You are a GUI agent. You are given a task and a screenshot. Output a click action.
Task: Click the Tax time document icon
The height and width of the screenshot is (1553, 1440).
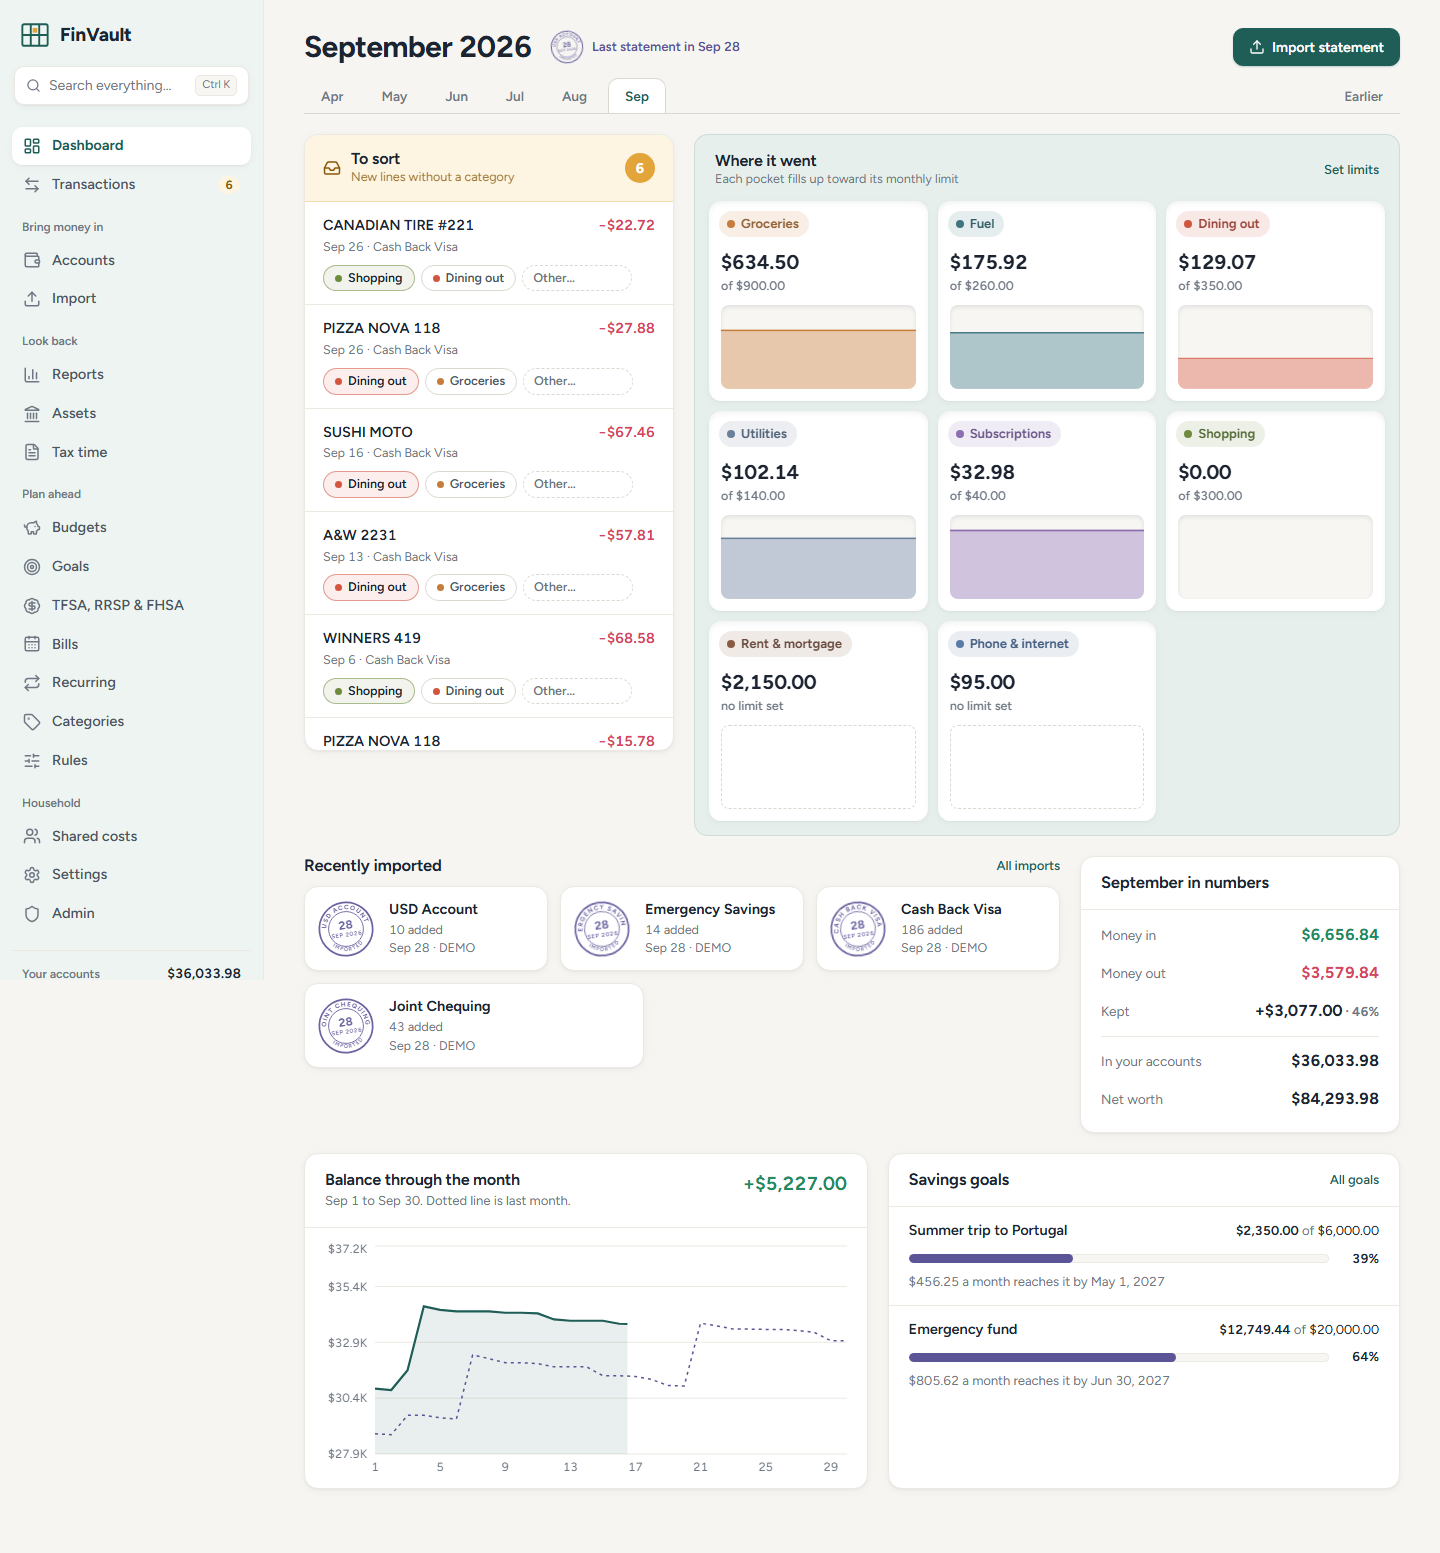pyautogui.click(x=32, y=452)
